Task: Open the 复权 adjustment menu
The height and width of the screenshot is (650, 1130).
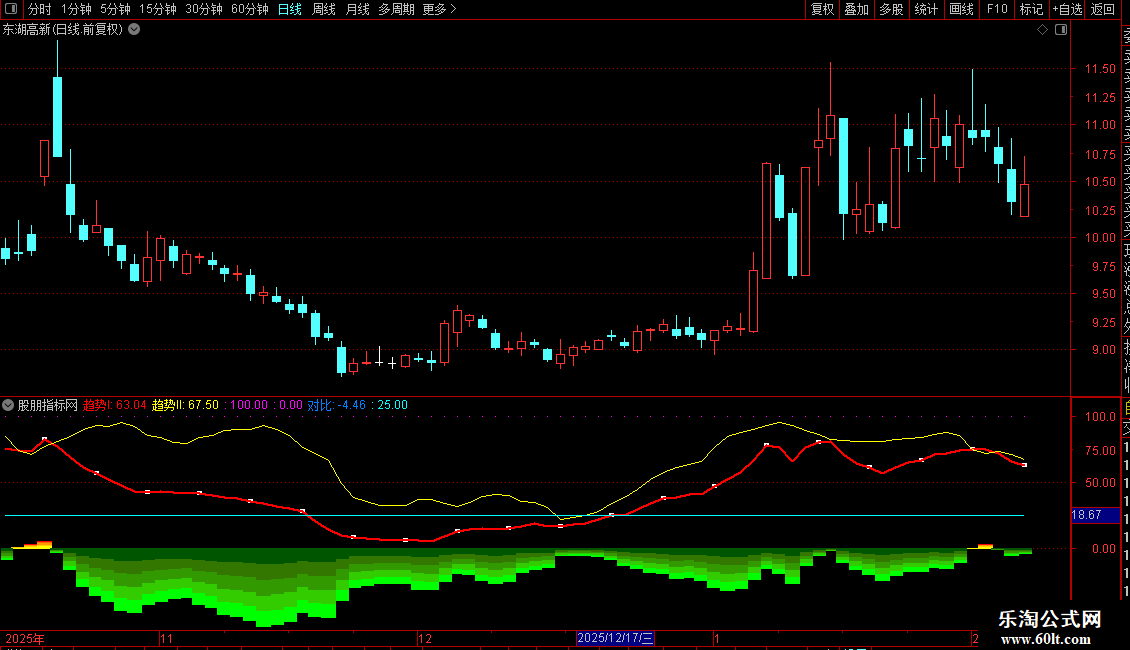Action: pyautogui.click(x=822, y=9)
